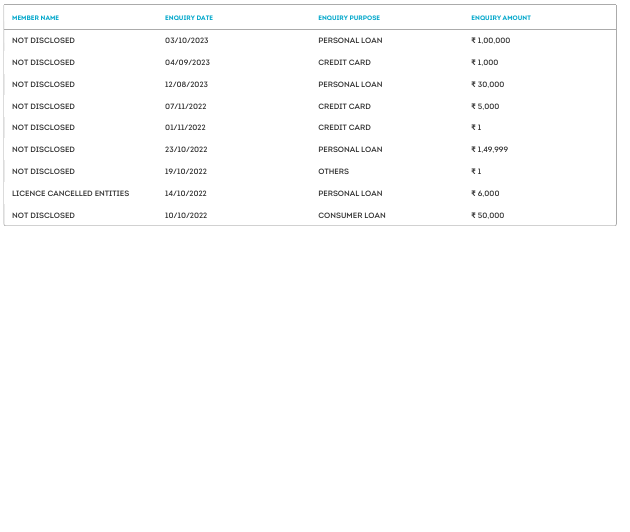Click the ₹1,49,999 amount cell
This screenshot has width=630, height=532.
pyautogui.click(x=490, y=150)
